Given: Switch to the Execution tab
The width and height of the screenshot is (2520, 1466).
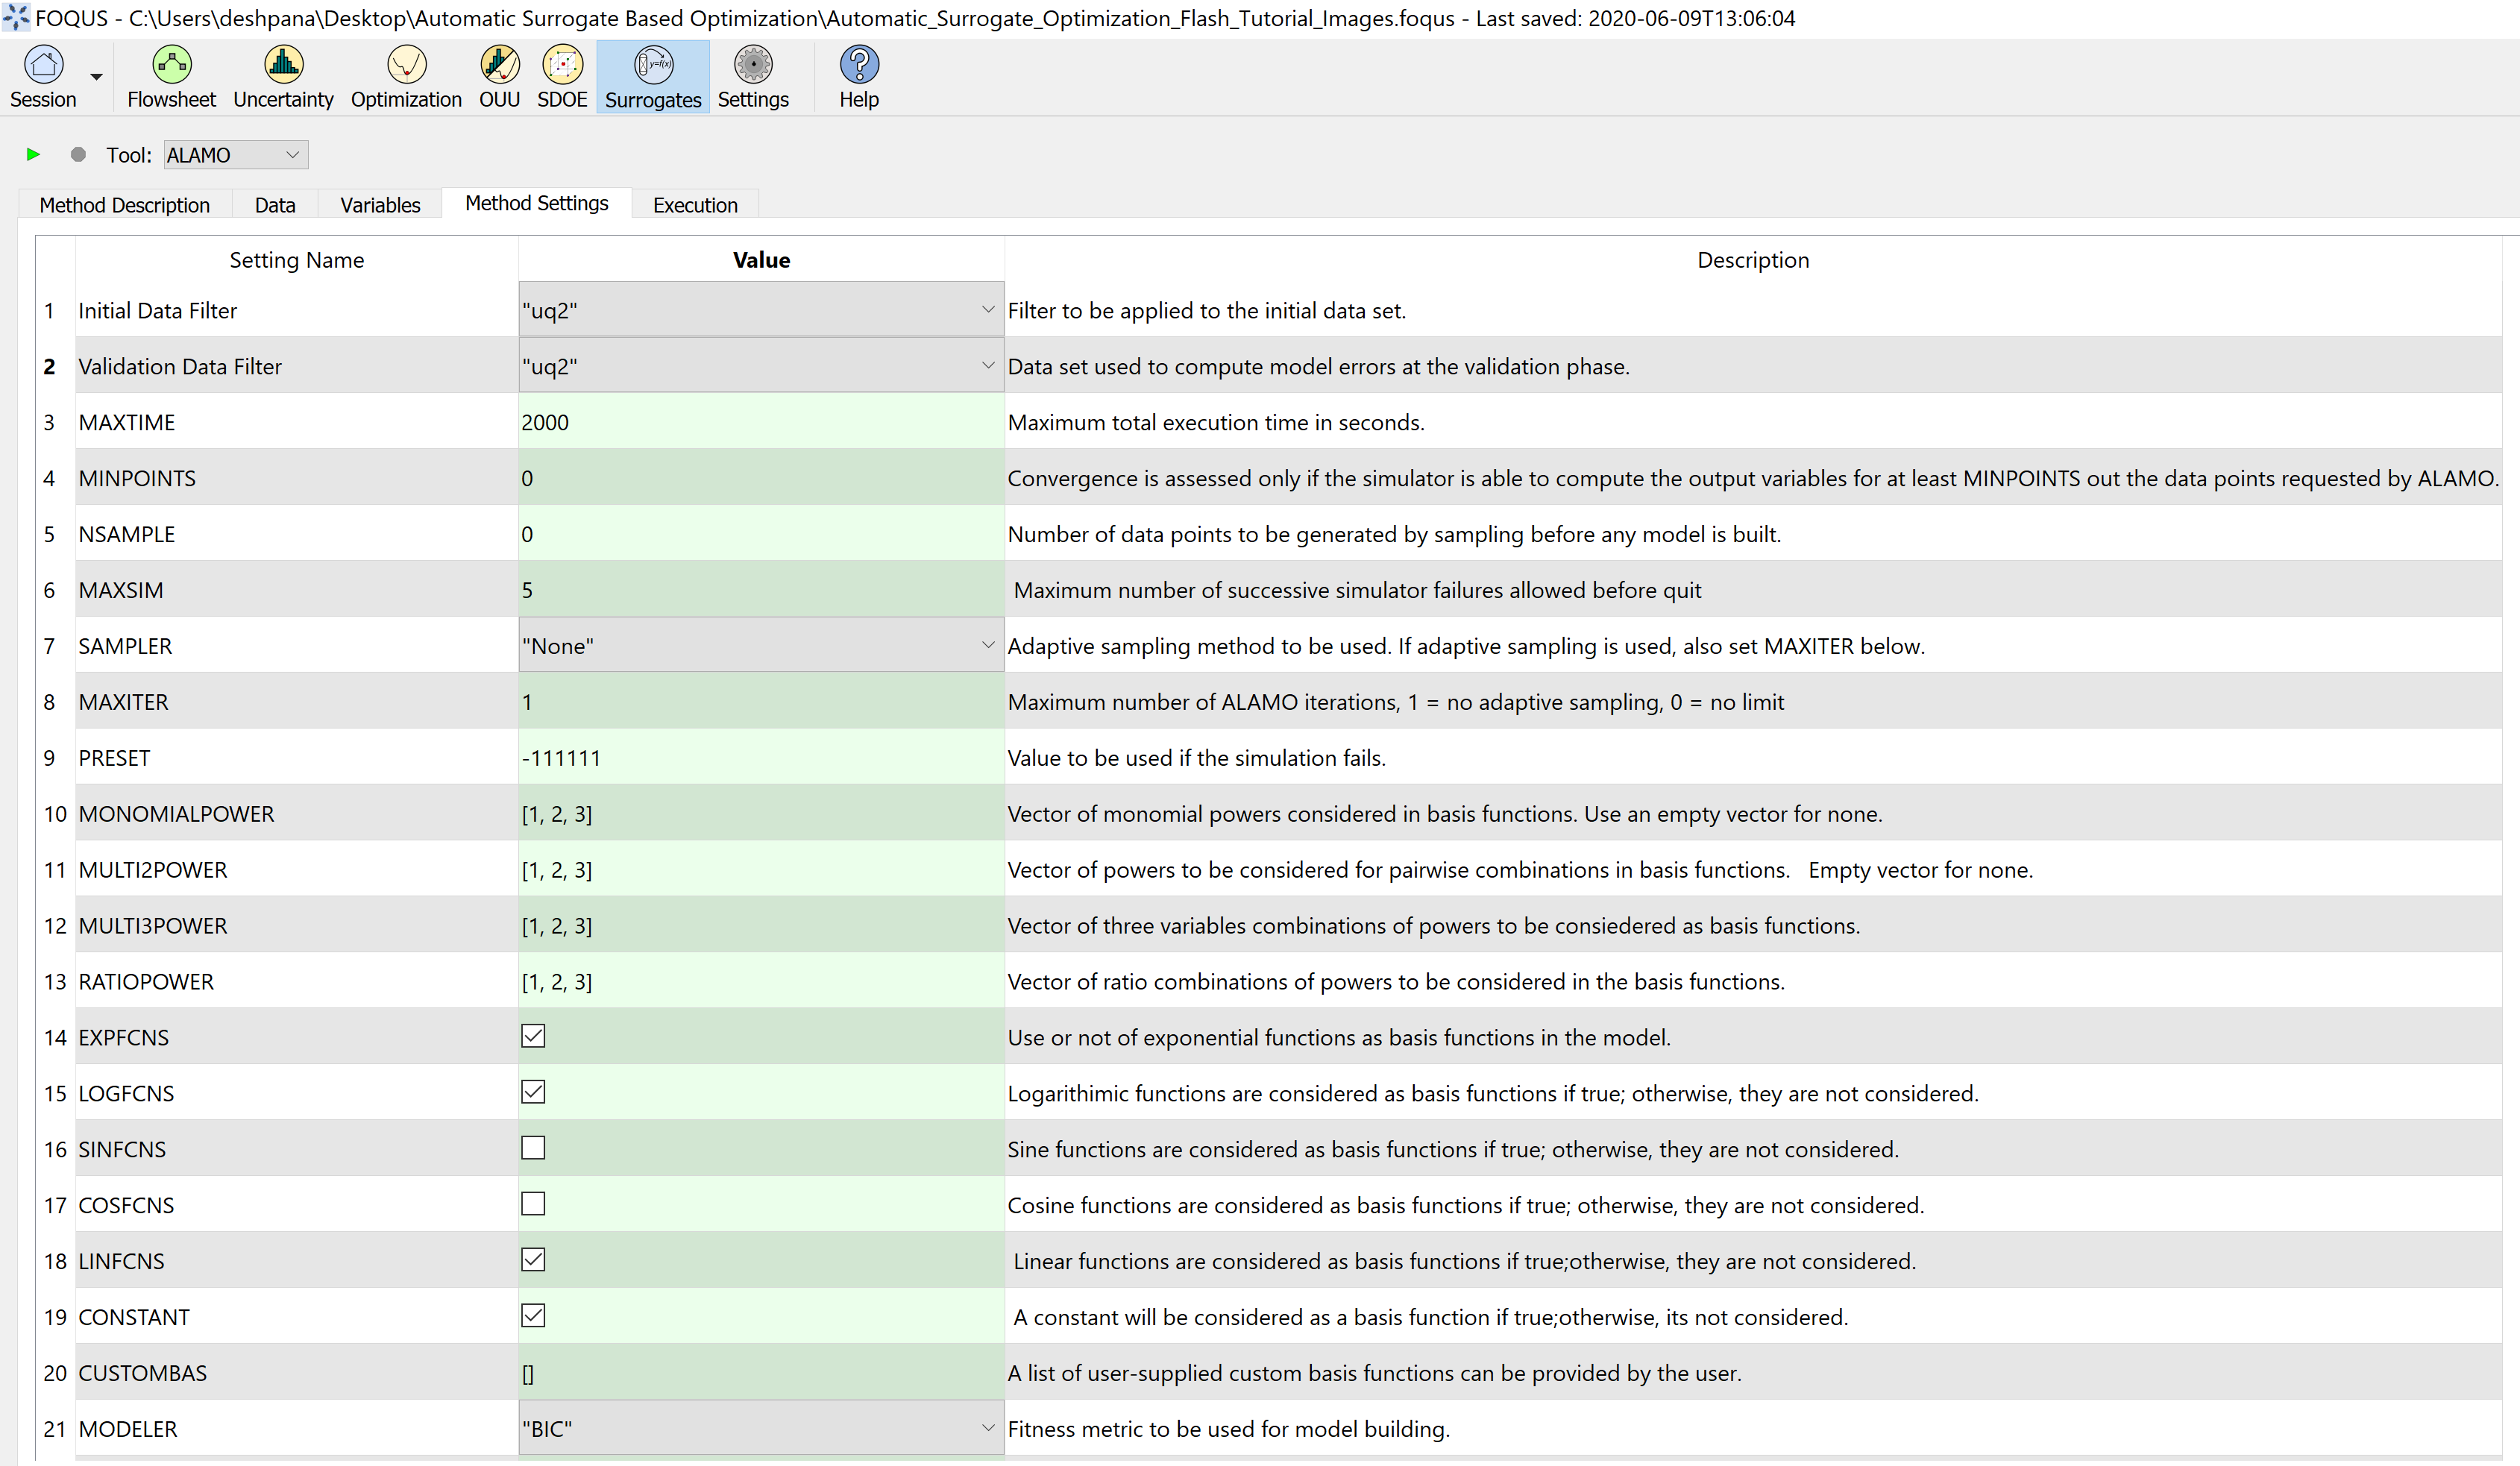Looking at the screenshot, I should click(695, 205).
